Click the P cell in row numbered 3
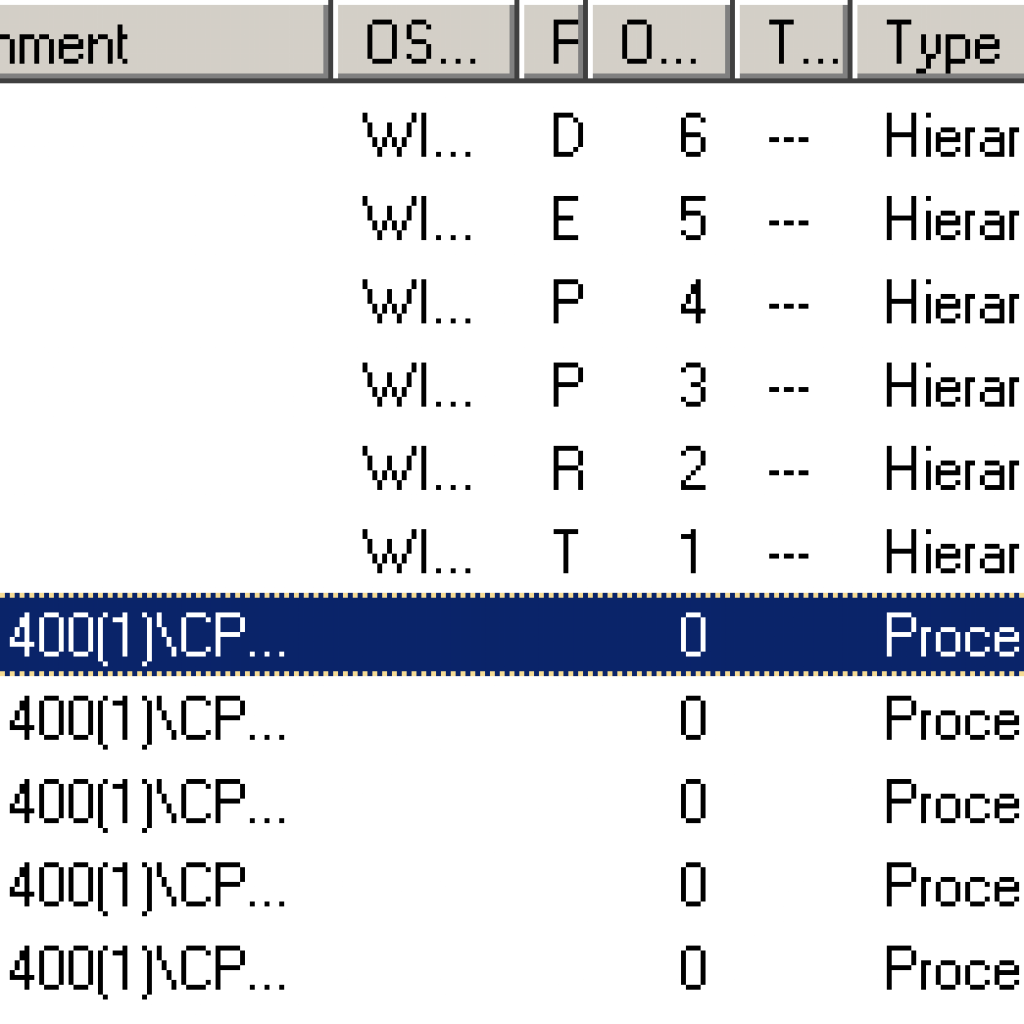Screen dimensions: 1024x1024 [x=567, y=385]
